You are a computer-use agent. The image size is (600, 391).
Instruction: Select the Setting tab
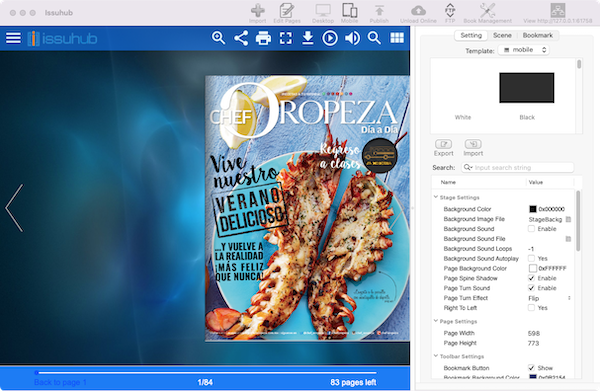click(471, 35)
